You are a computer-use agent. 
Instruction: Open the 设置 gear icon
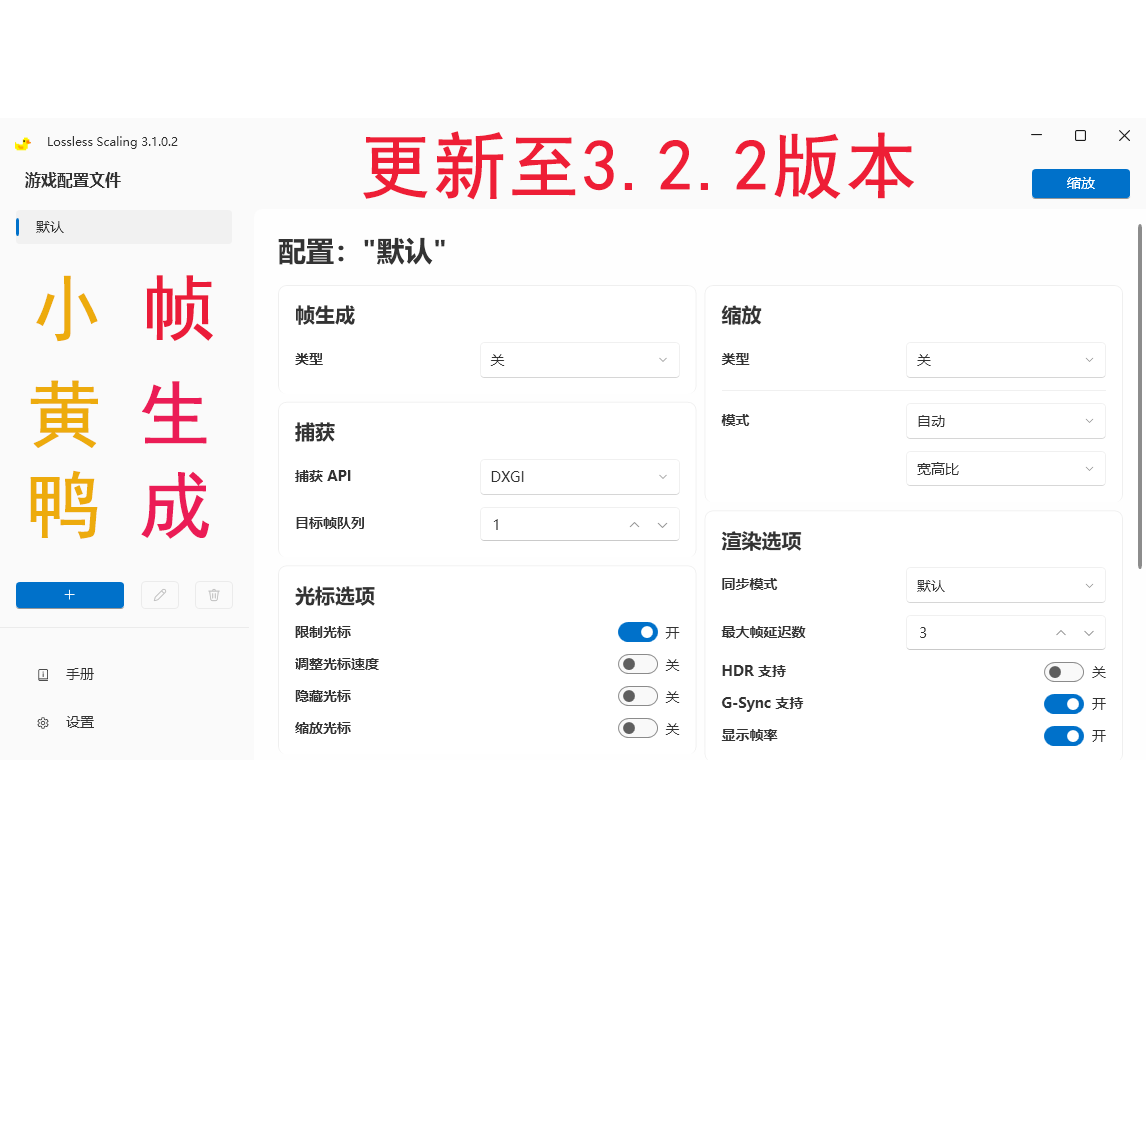pos(43,723)
